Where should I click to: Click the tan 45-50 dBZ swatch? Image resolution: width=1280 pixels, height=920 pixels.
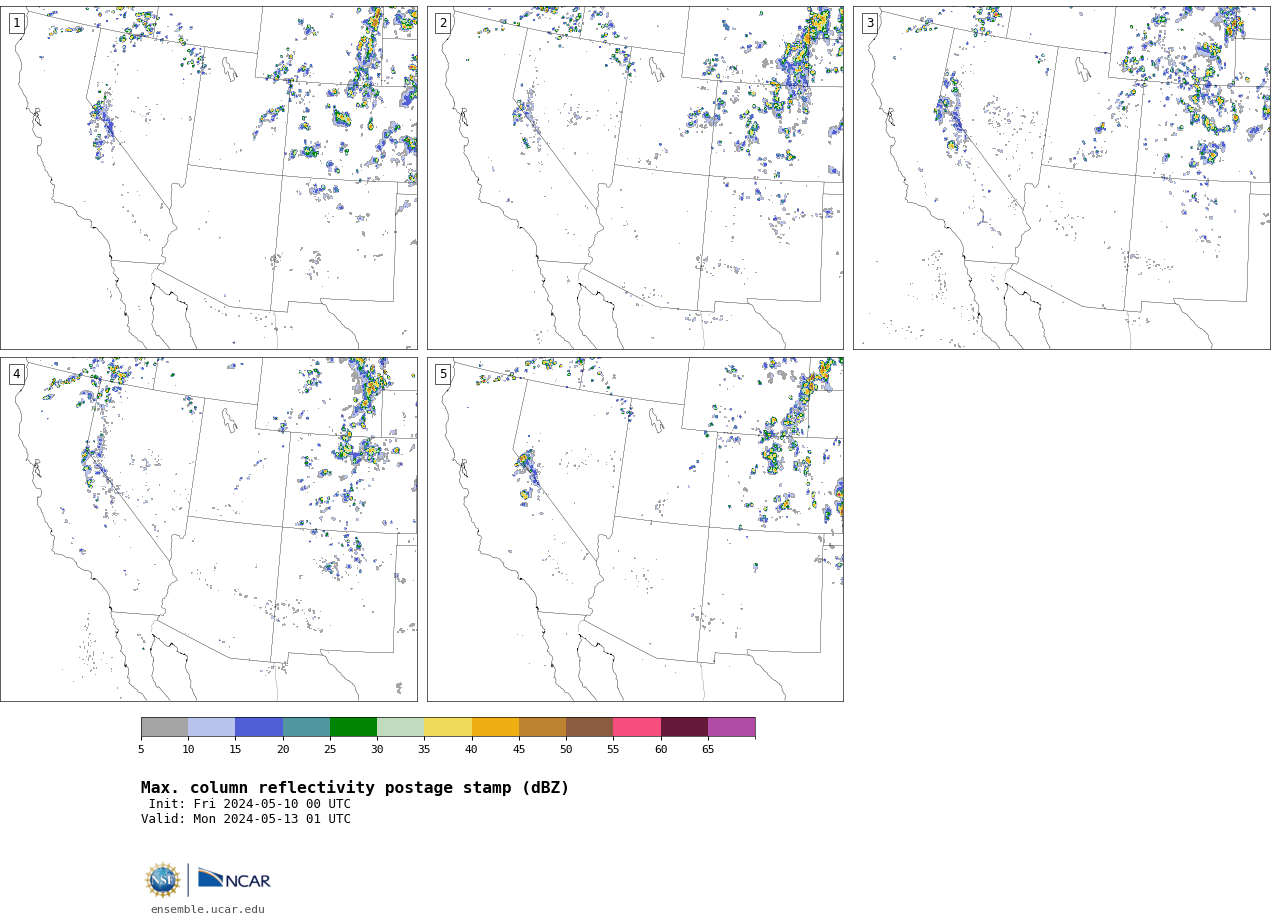pyautogui.click(x=542, y=727)
